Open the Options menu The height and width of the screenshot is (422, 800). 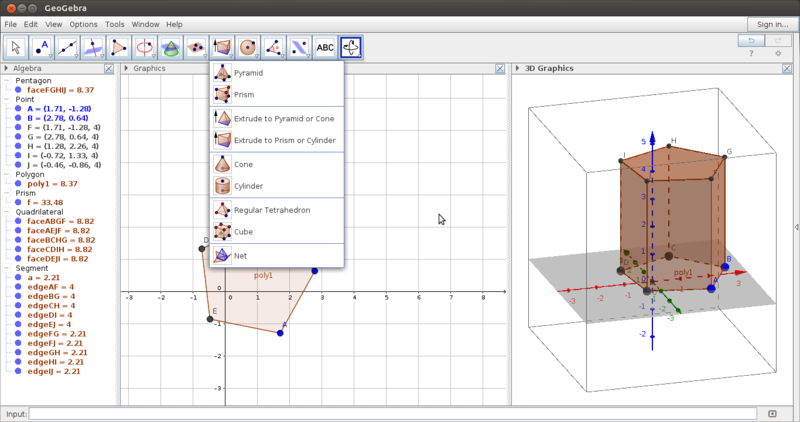pos(83,24)
